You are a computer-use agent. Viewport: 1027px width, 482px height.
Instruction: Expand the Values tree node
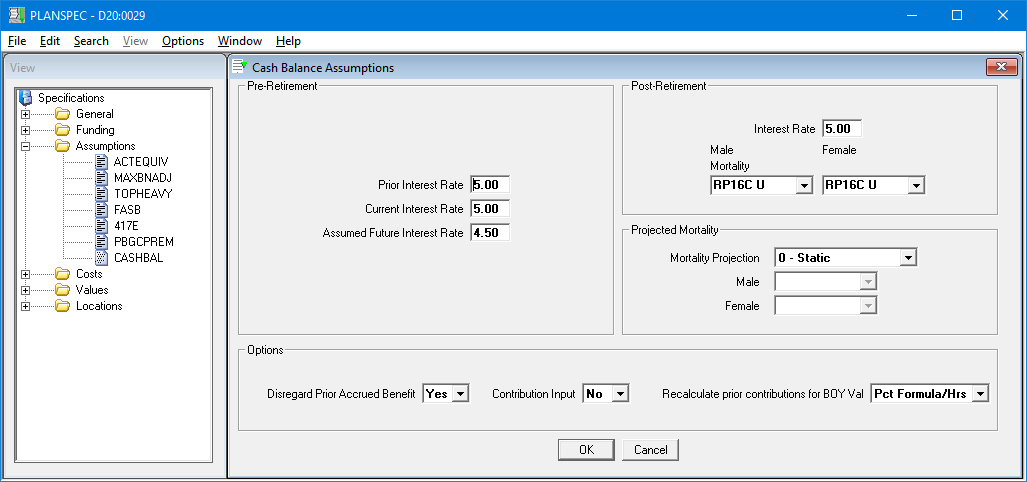click(26, 290)
